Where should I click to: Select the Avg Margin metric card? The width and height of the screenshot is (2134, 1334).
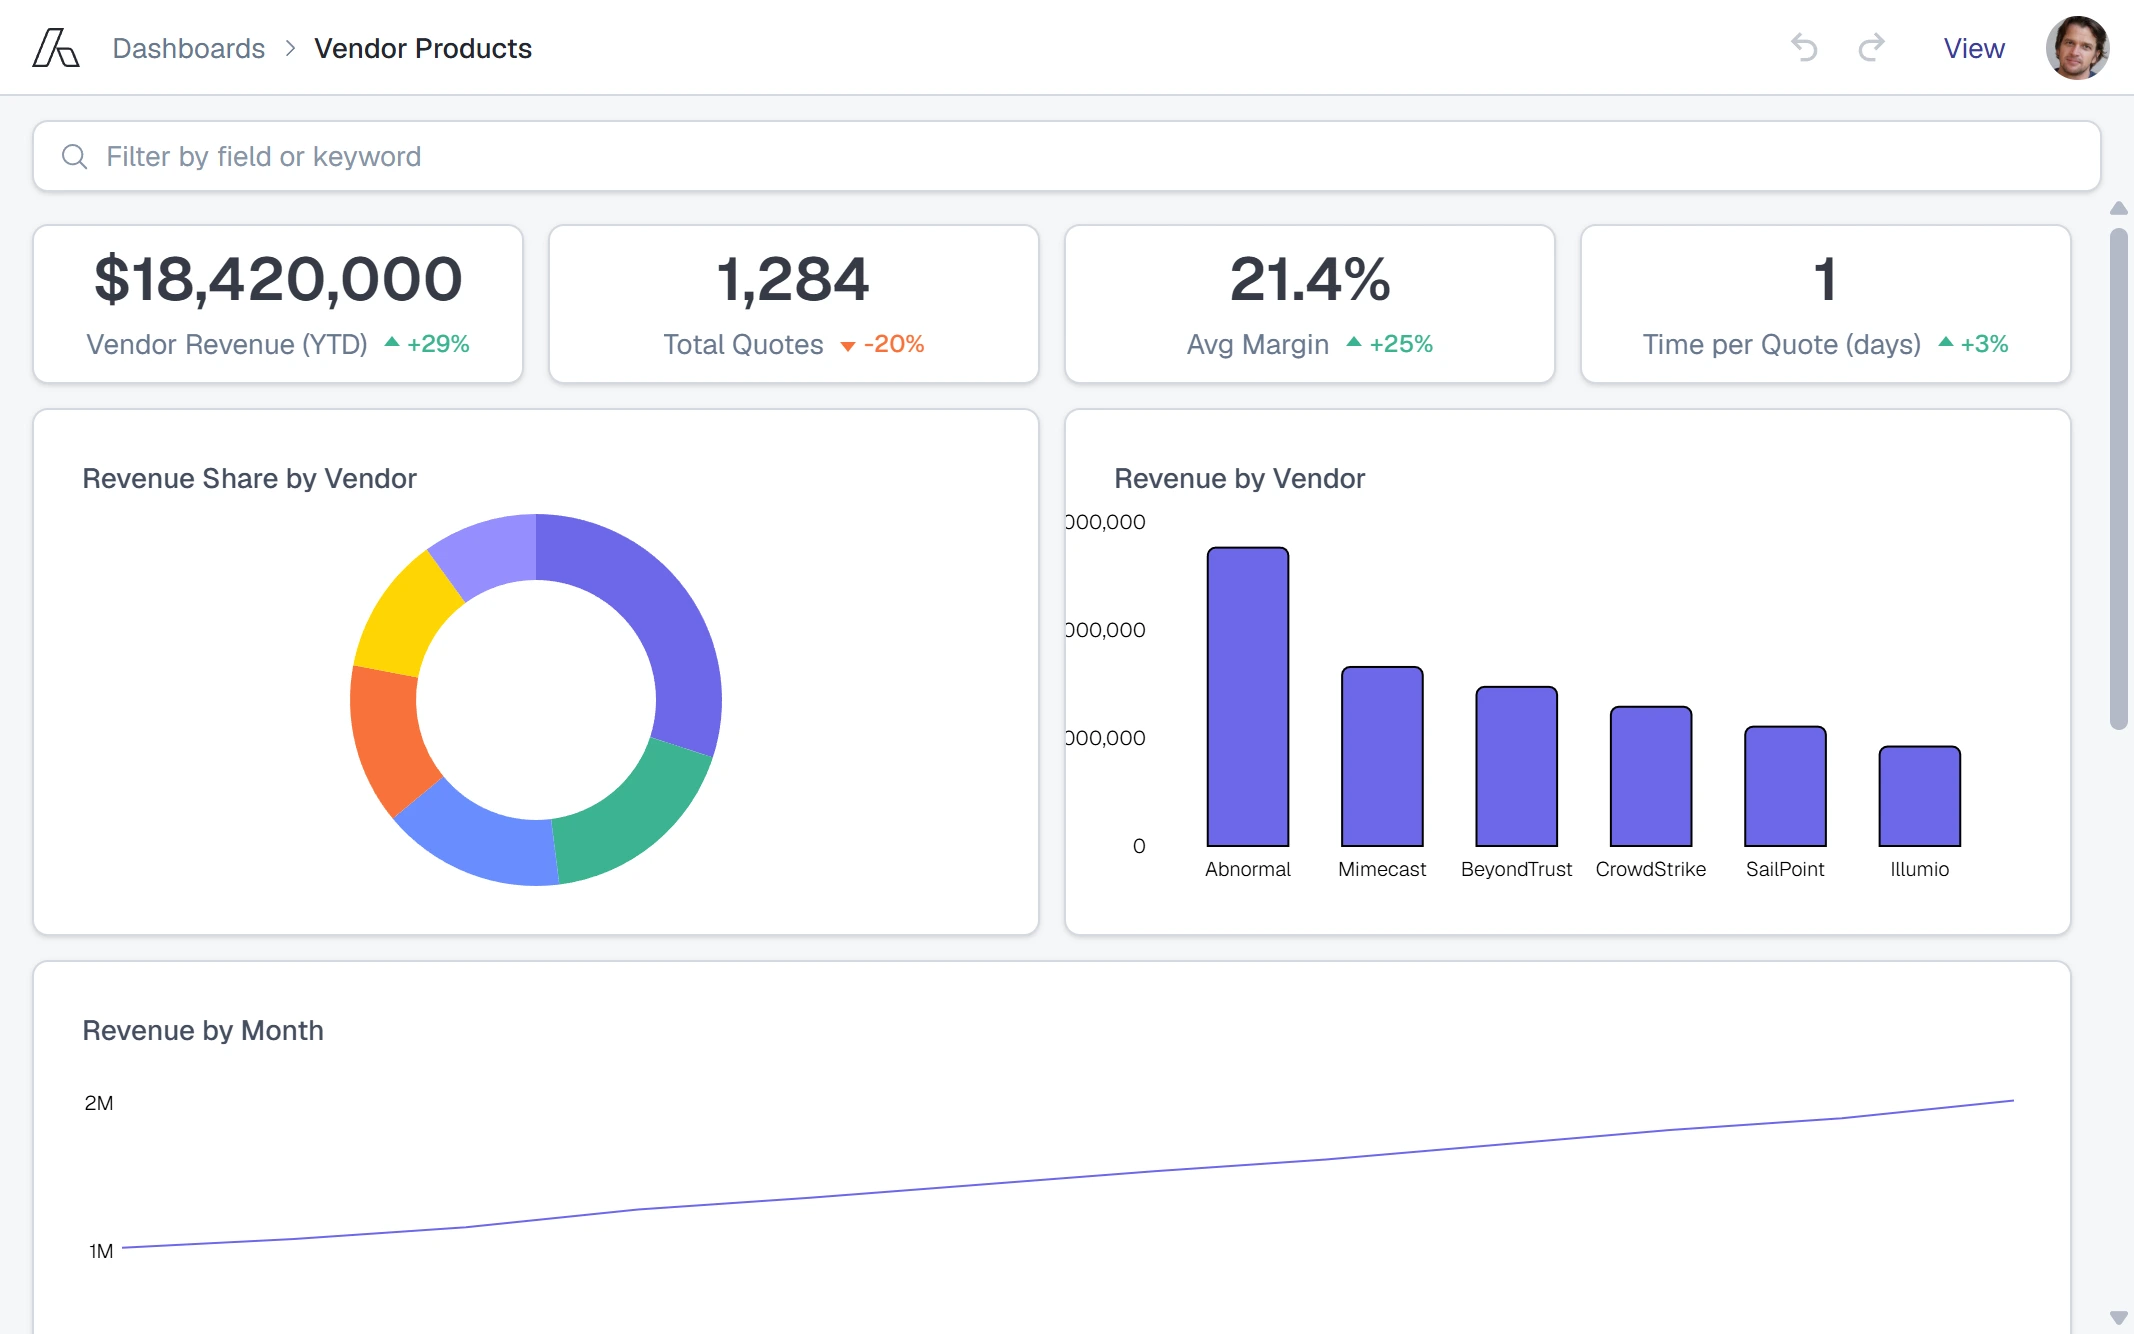pyautogui.click(x=1310, y=304)
